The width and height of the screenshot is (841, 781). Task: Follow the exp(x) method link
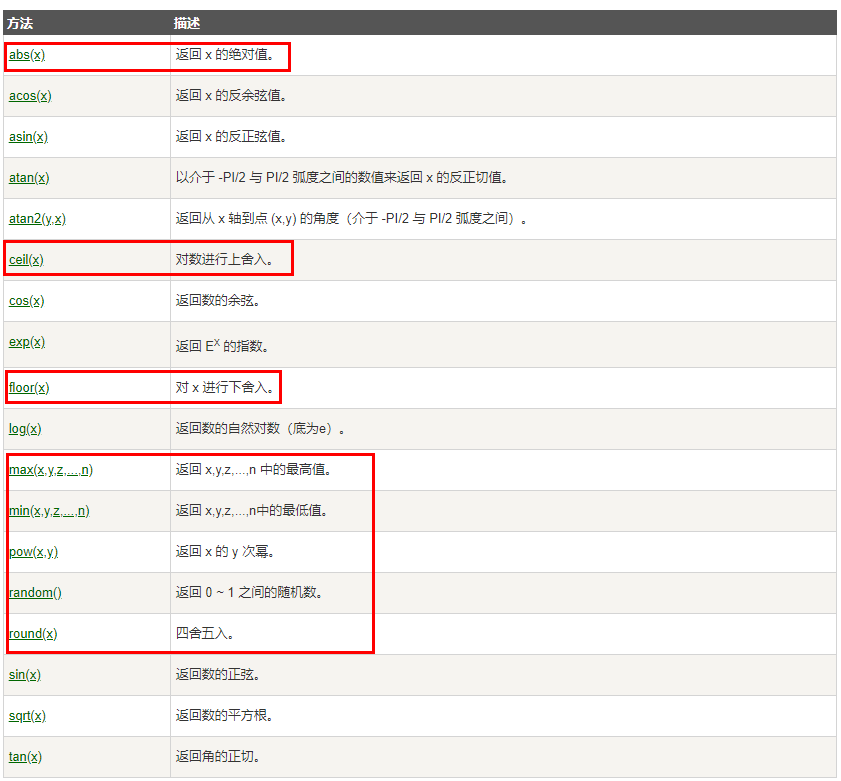(x=27, y=342)
